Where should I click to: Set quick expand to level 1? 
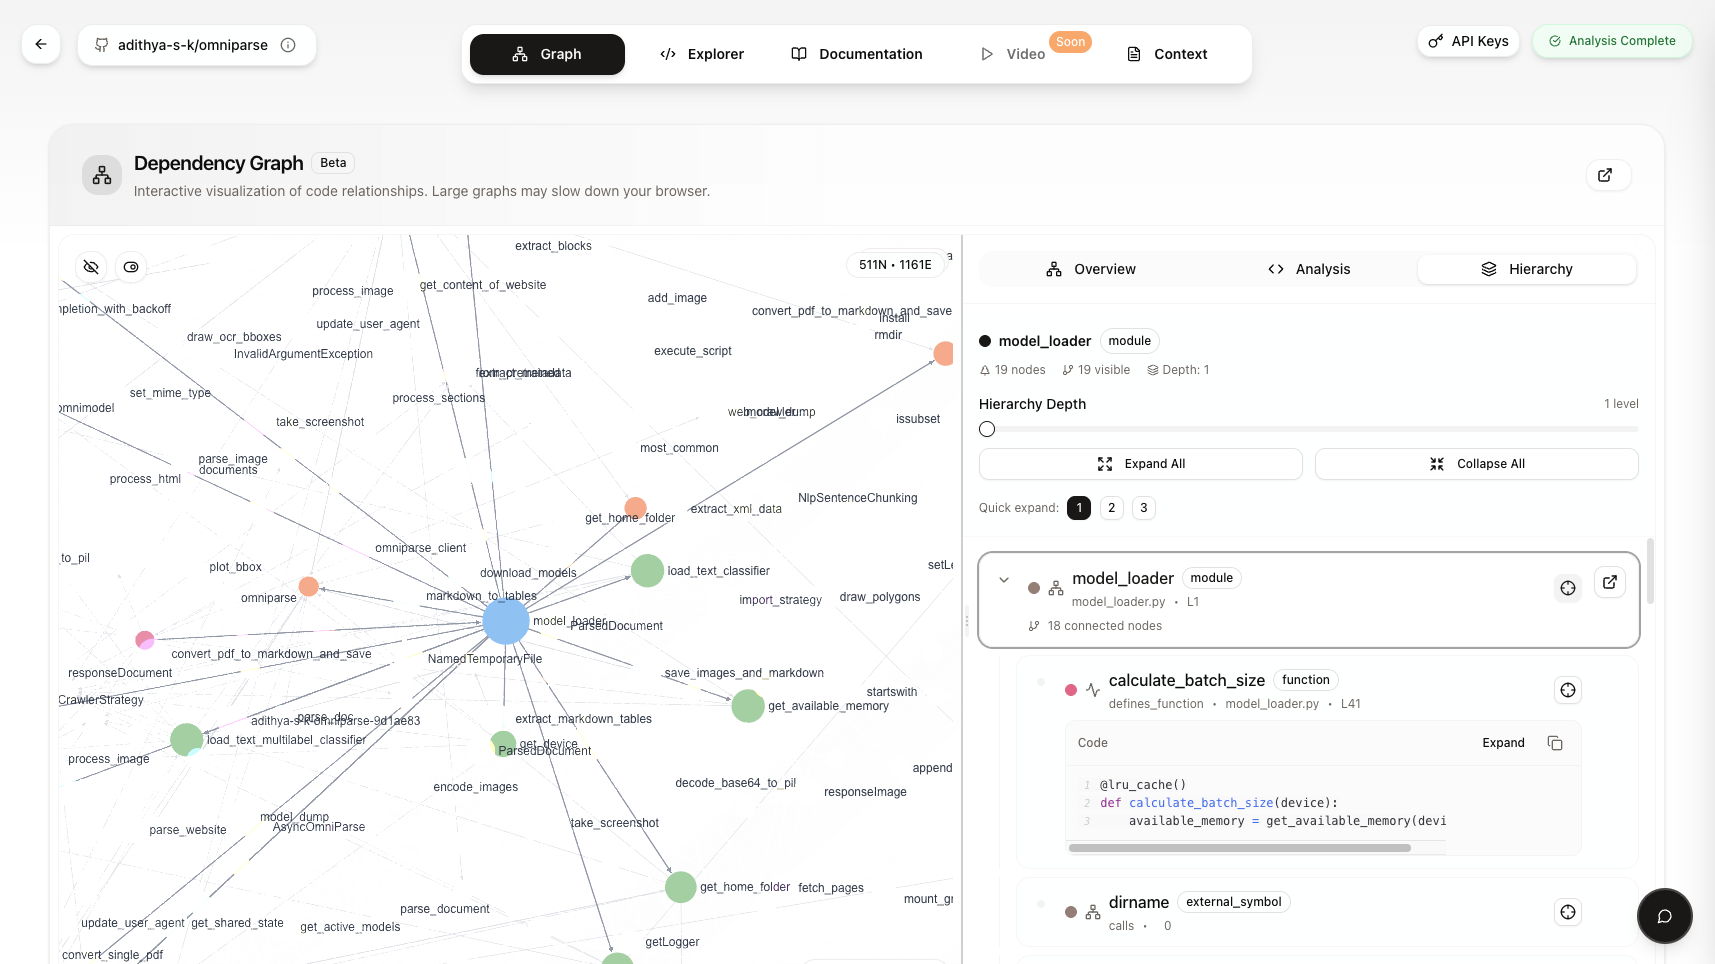point(1079,508)
